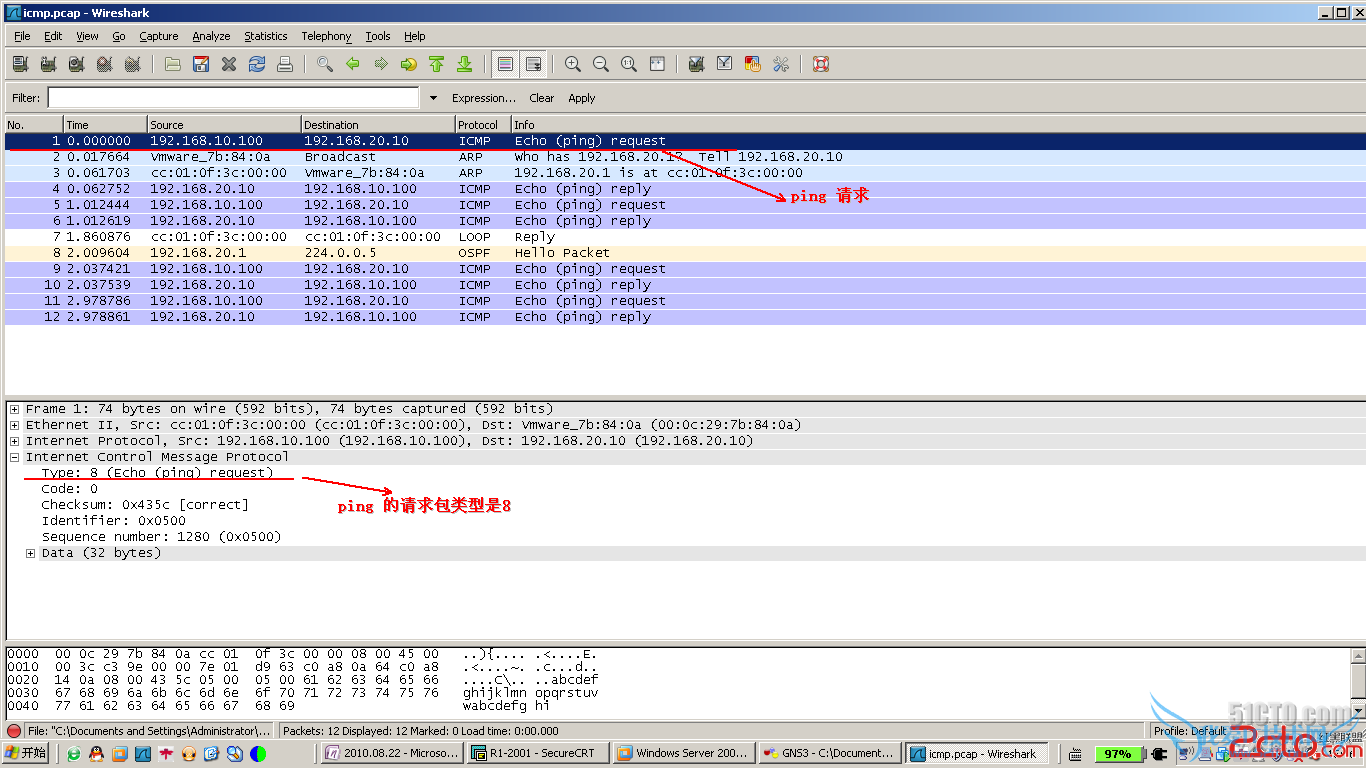This screenshot has width=1366, height=768.
Task: Click the red expert info indicator
Action: (x=14, y=731)
